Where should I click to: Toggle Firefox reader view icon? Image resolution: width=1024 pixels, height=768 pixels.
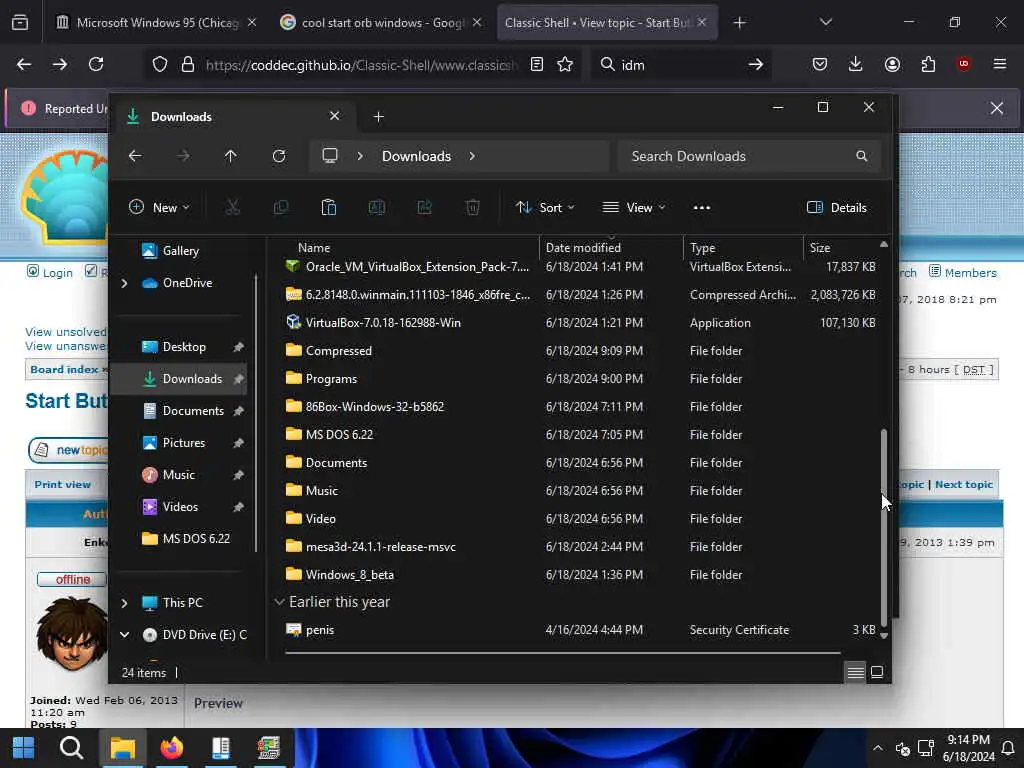[537, 64]
